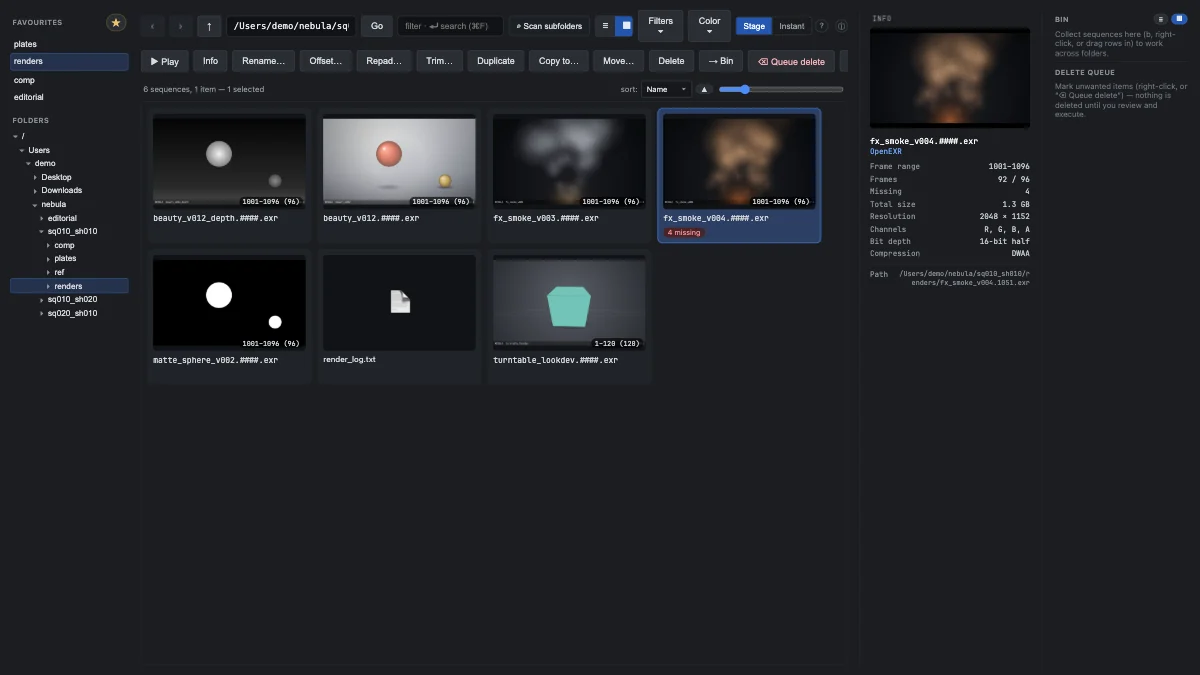
Task: Switch main browser to list view
Action: click(605, 26)
